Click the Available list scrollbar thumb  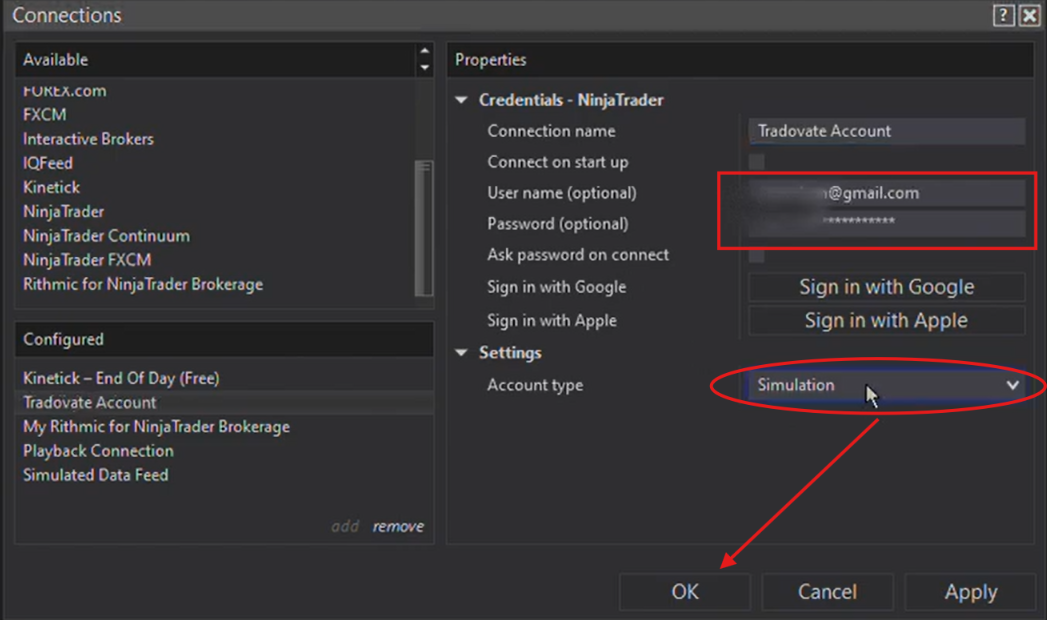click(x=424, y=228)
